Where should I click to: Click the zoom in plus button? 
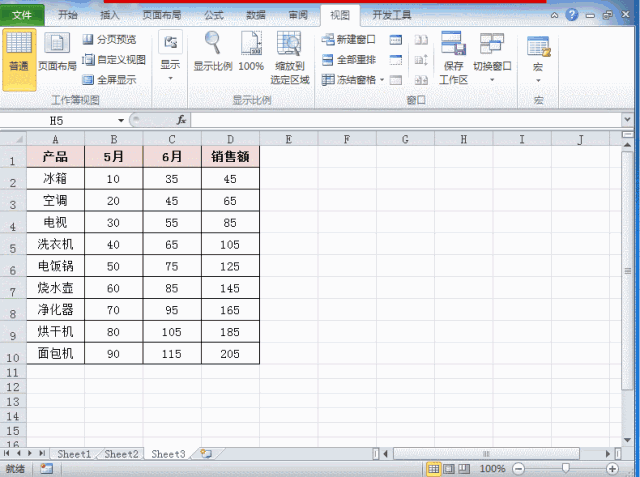pyautogui.click(x=612, y=469)
